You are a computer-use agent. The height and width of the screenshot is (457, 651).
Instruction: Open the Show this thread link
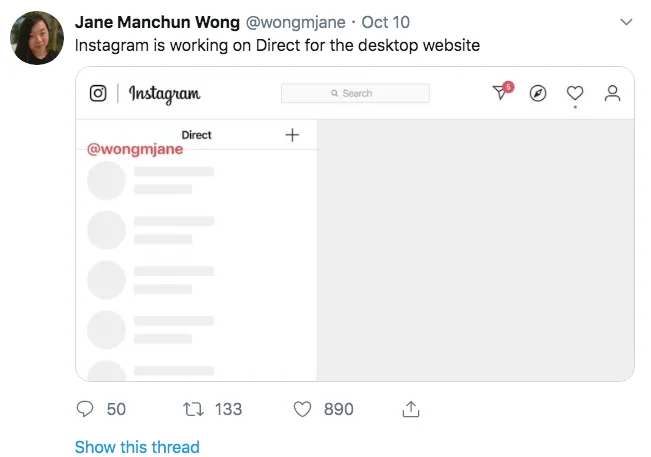point(137,447)
